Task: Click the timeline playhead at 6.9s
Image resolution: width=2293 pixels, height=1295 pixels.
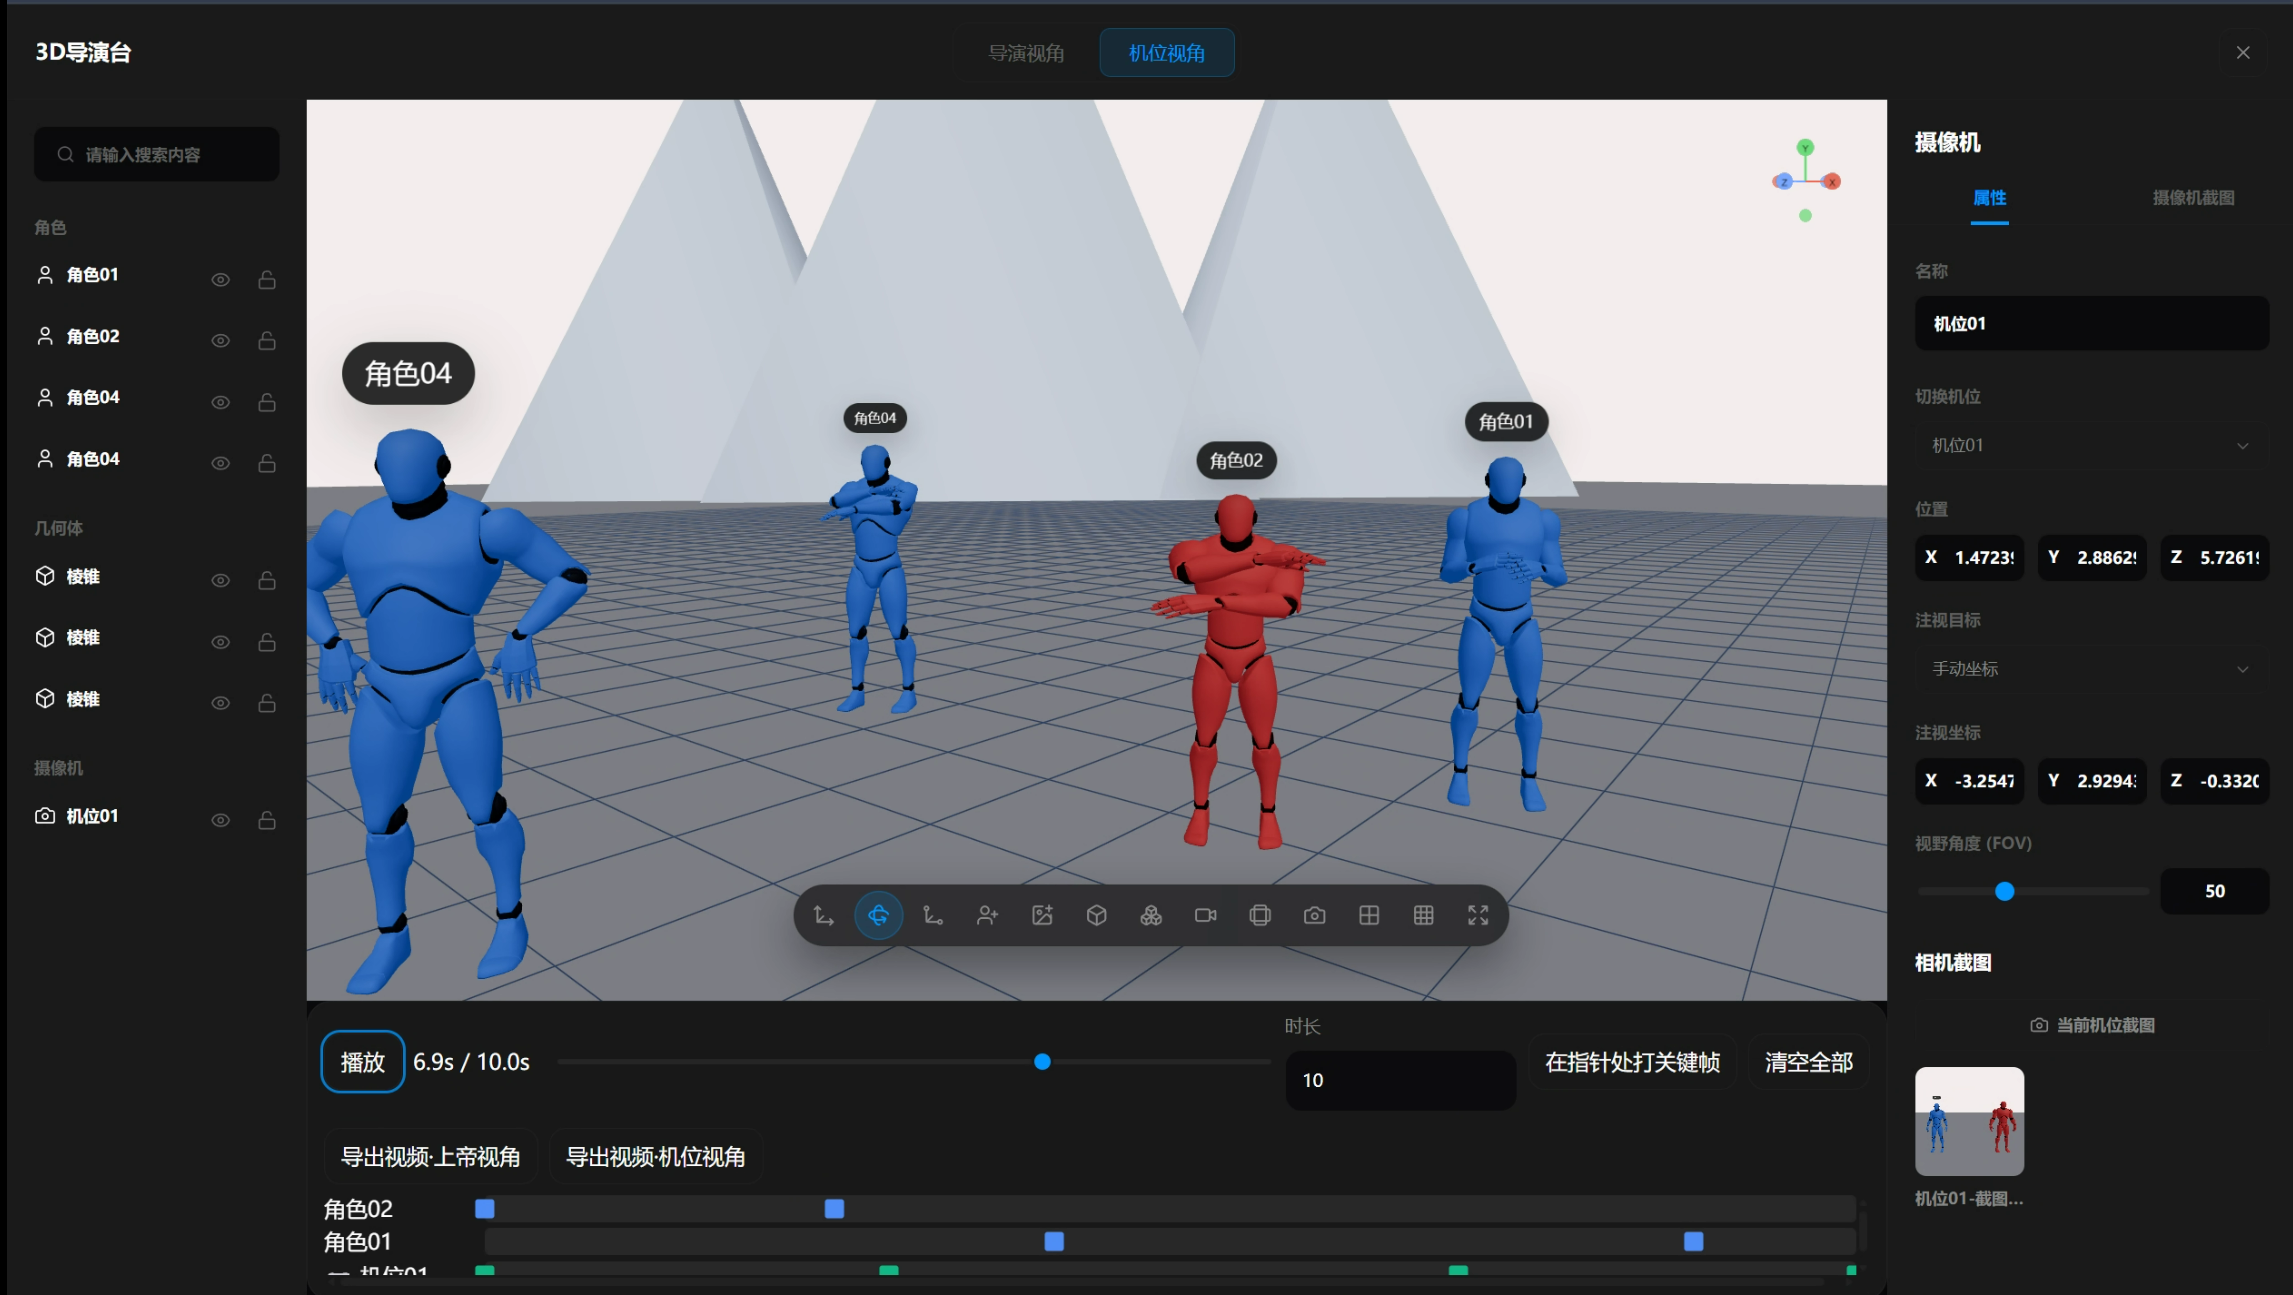Action: tap(1042, 1062)
